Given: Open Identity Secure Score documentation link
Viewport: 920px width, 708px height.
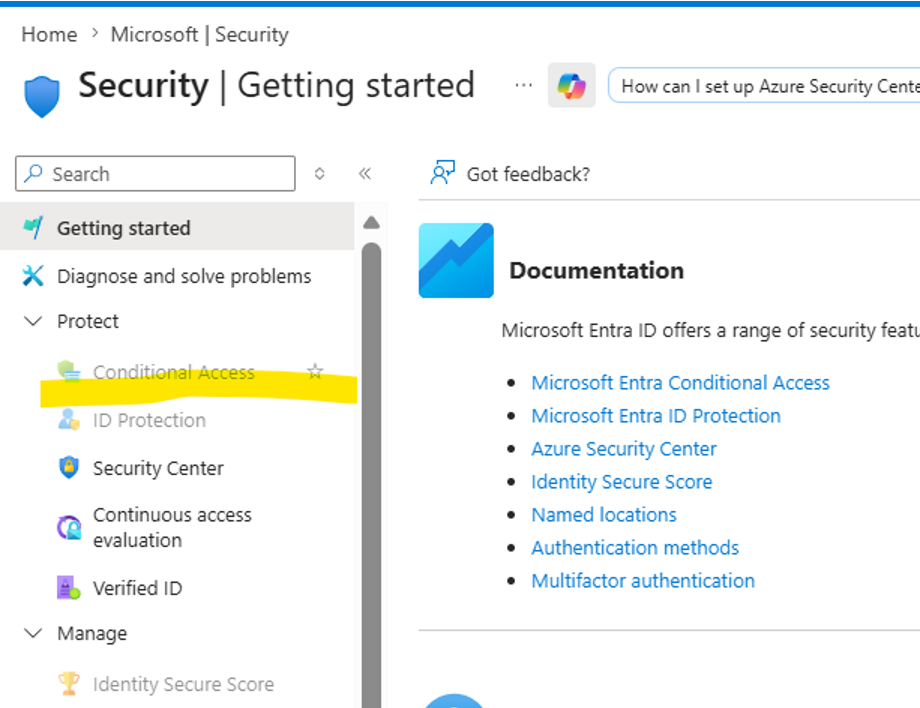Looking at the screenshot, I should click(622, 482).
